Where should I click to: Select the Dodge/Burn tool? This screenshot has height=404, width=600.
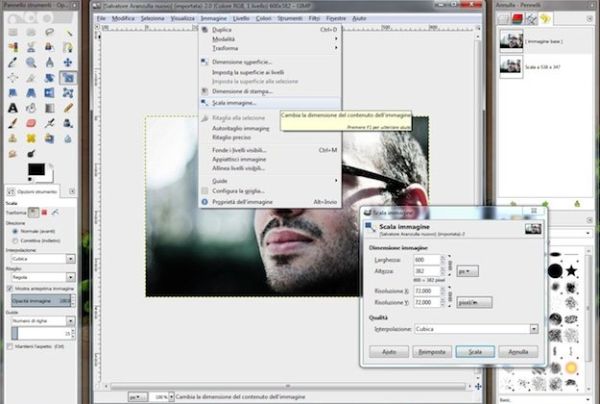pos(31,154)
